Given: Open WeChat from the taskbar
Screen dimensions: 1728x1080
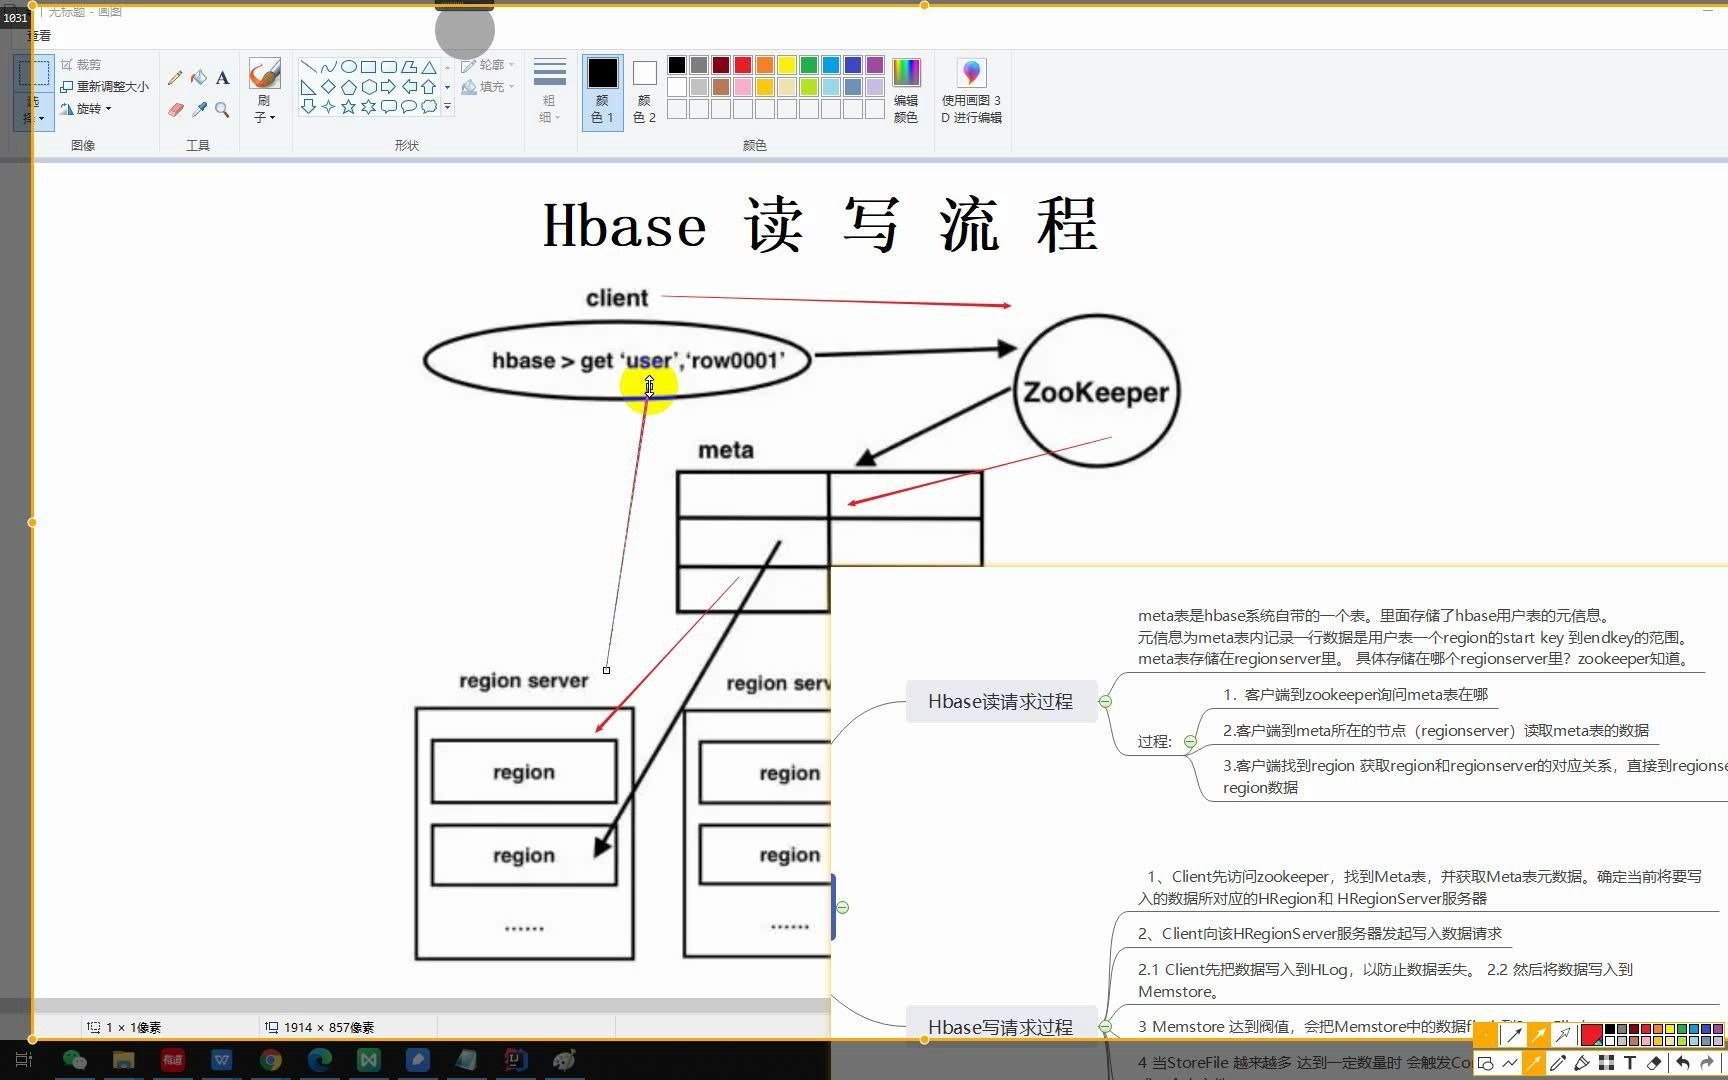Looking at the screenshot, I should 75,1060.
